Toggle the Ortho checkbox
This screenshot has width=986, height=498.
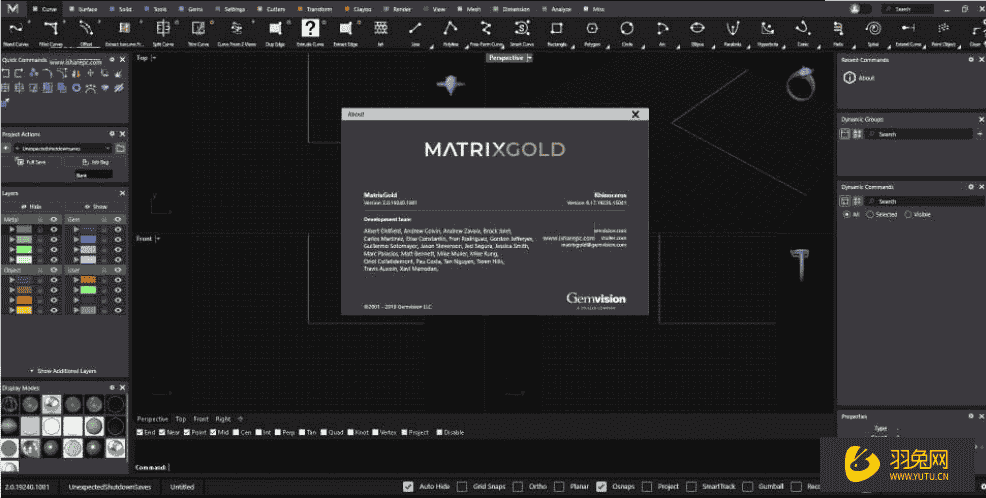[518, 487]
